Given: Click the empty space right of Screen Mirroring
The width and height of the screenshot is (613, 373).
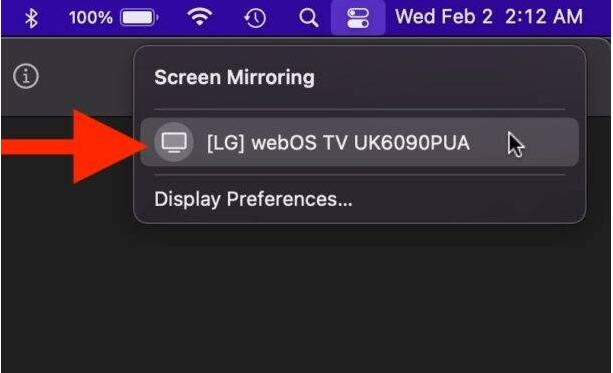Looking at the screenshot, I should (440, 77).
